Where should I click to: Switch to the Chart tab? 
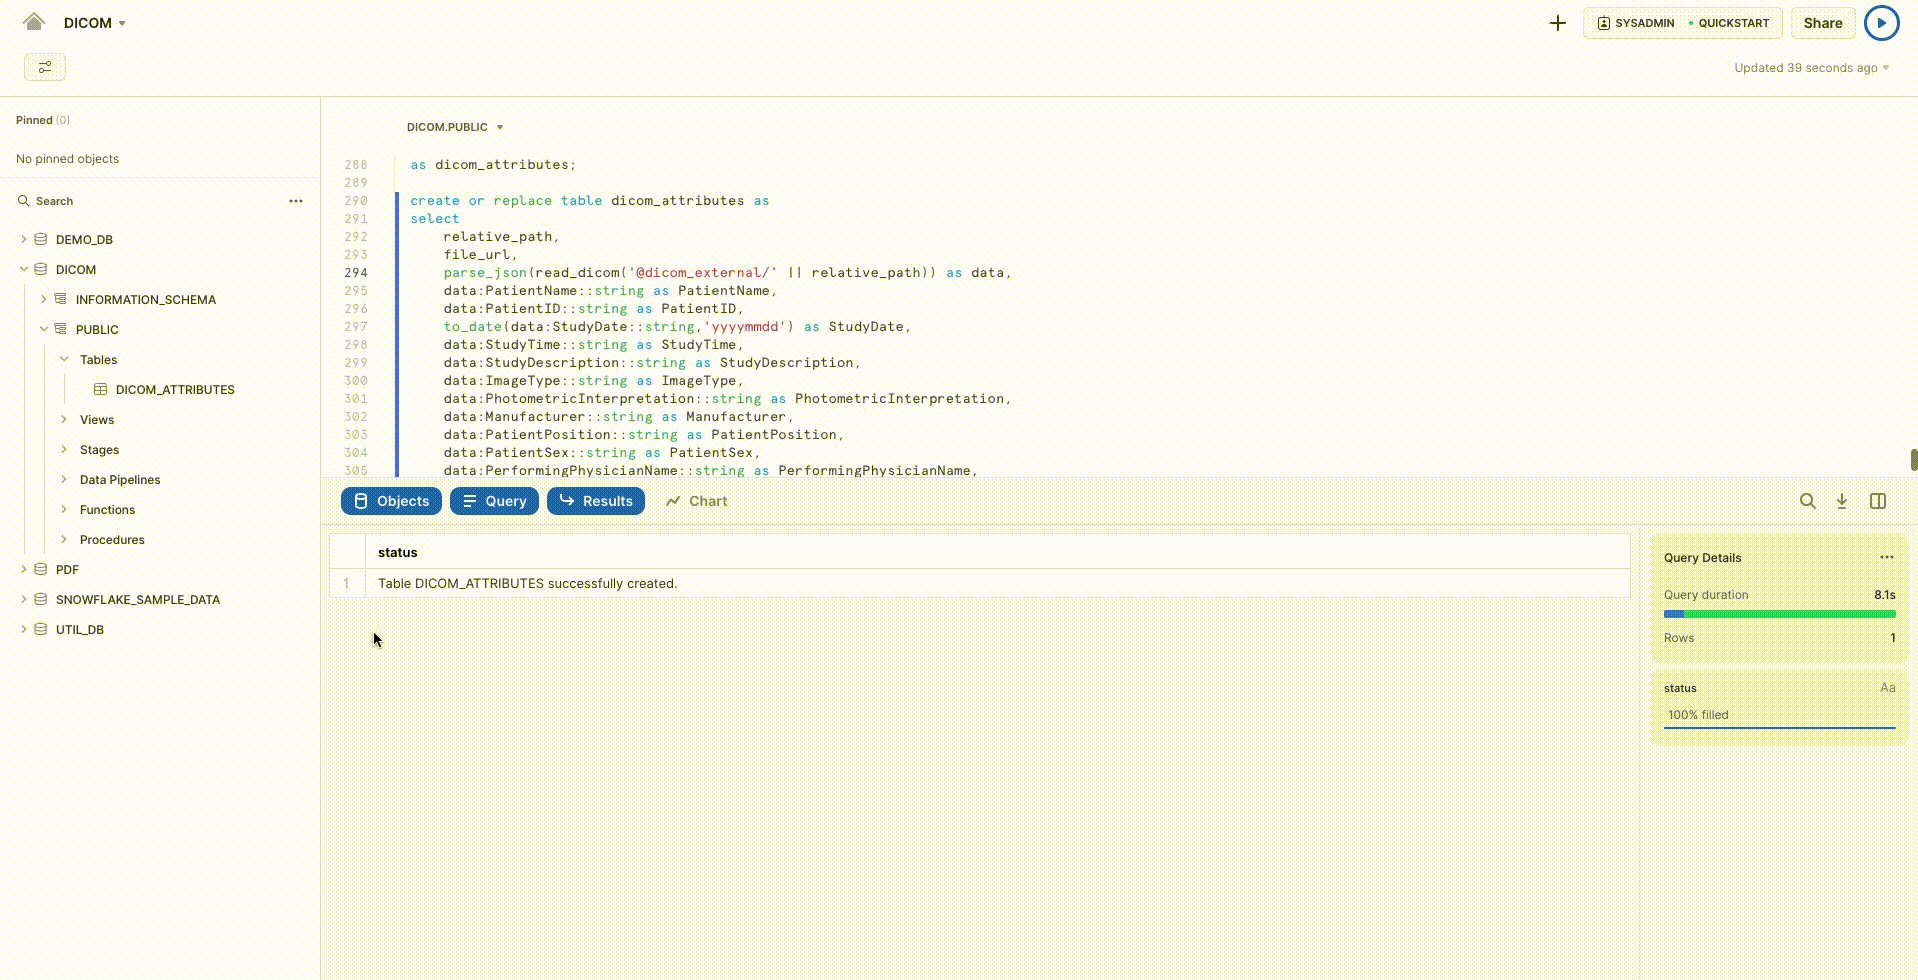coord(697,501)
